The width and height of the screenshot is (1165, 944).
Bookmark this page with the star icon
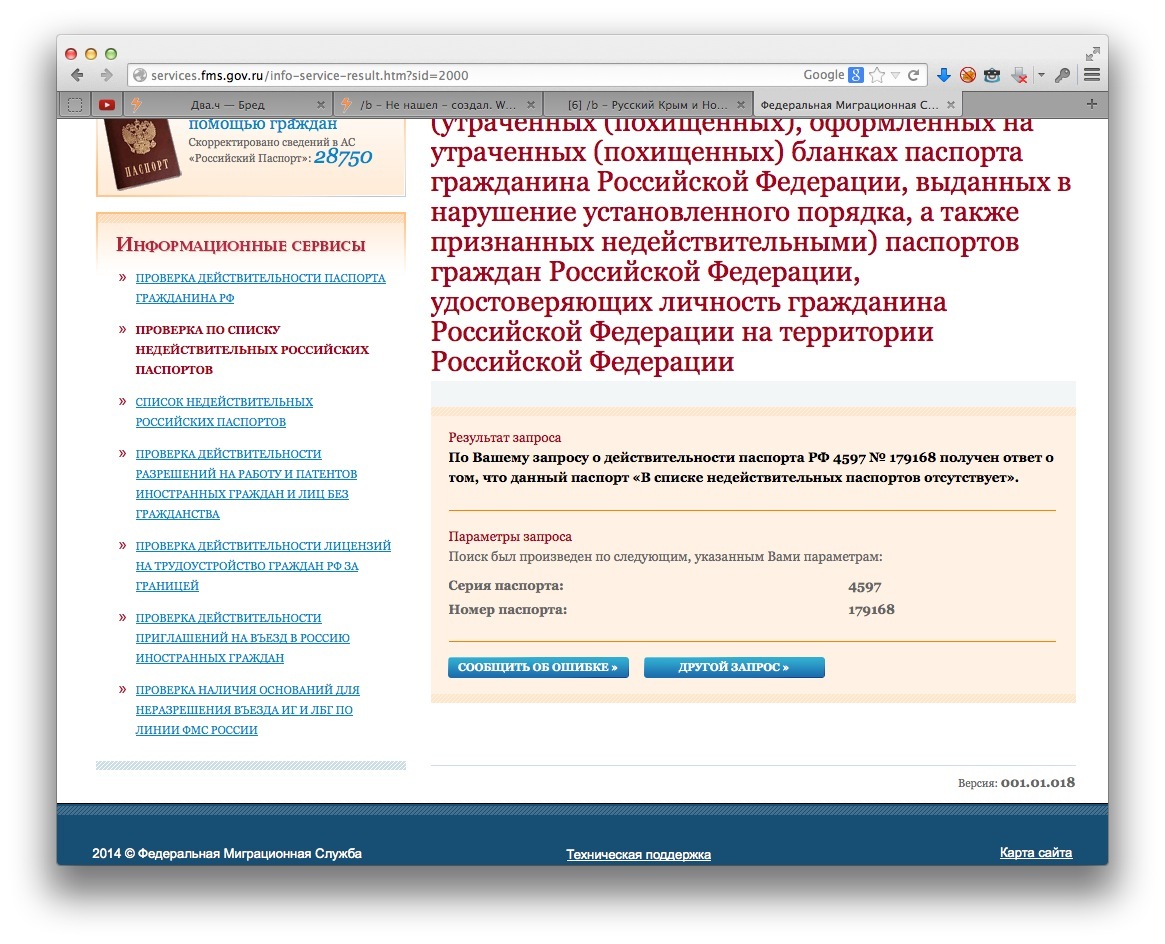877,75
